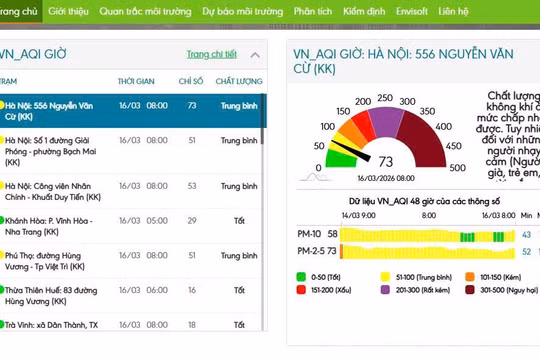
Task: Click the red 151-200 (Xấu) legend swatch
Action: click(301, 289)
